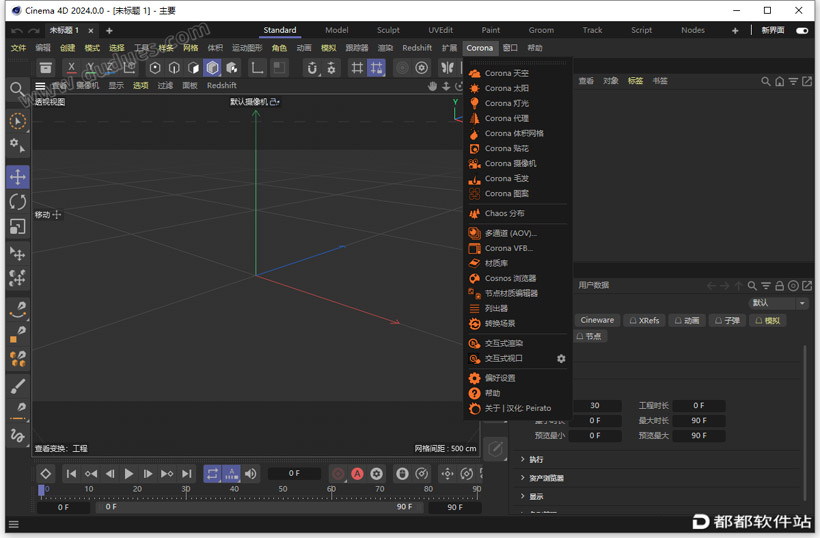Toggle the 新界面 switch
The image size is (820, 538).
point(802,30)
